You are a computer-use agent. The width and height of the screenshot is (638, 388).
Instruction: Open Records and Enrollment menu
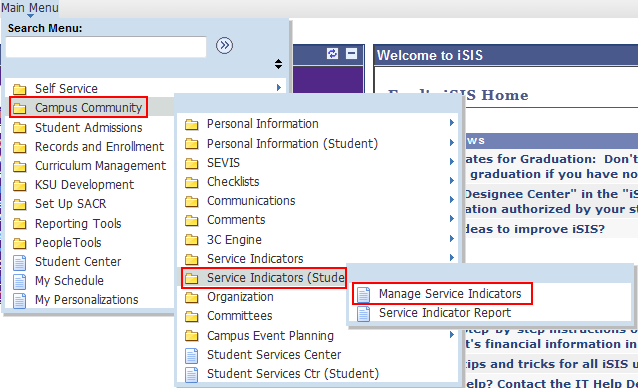(x=99, y=146)
